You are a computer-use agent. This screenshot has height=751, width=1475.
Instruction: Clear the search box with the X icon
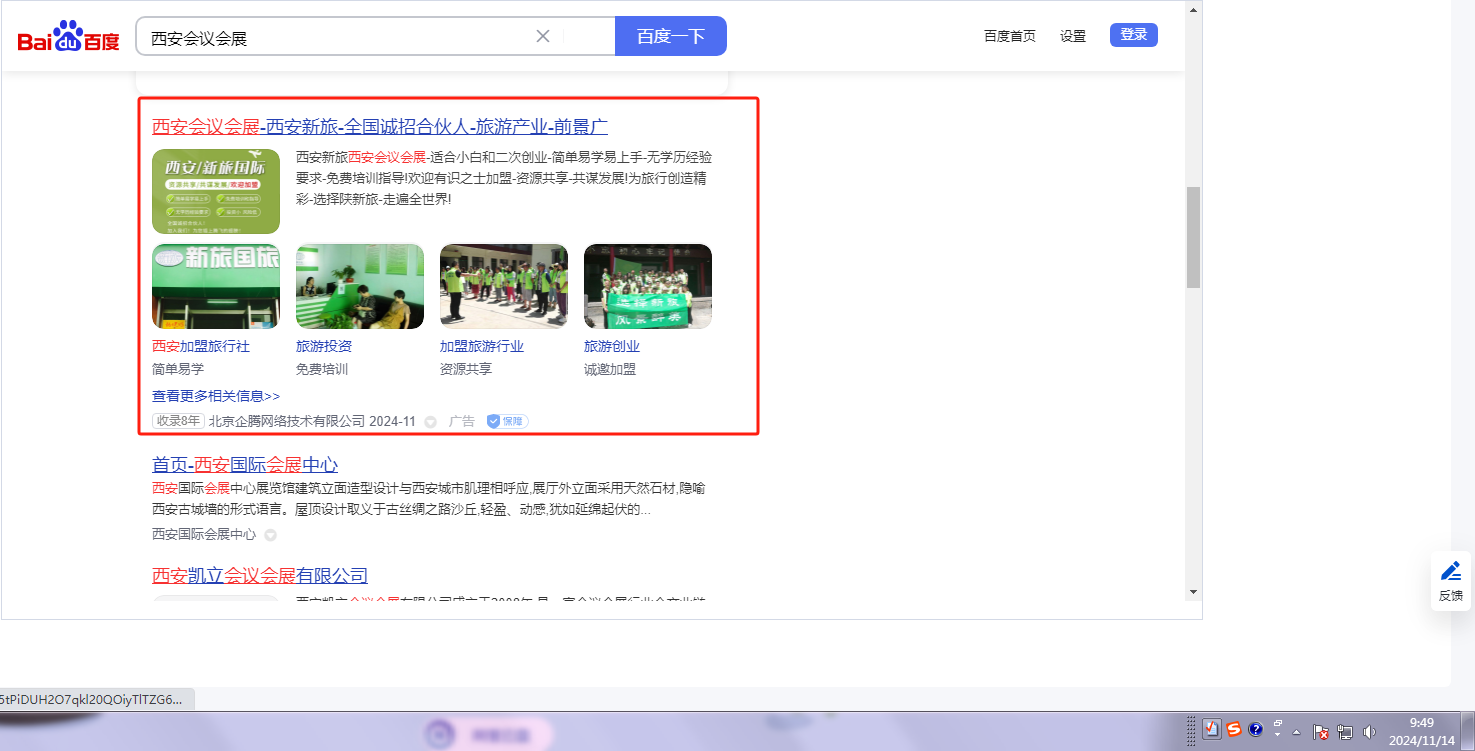click(543, 37)
